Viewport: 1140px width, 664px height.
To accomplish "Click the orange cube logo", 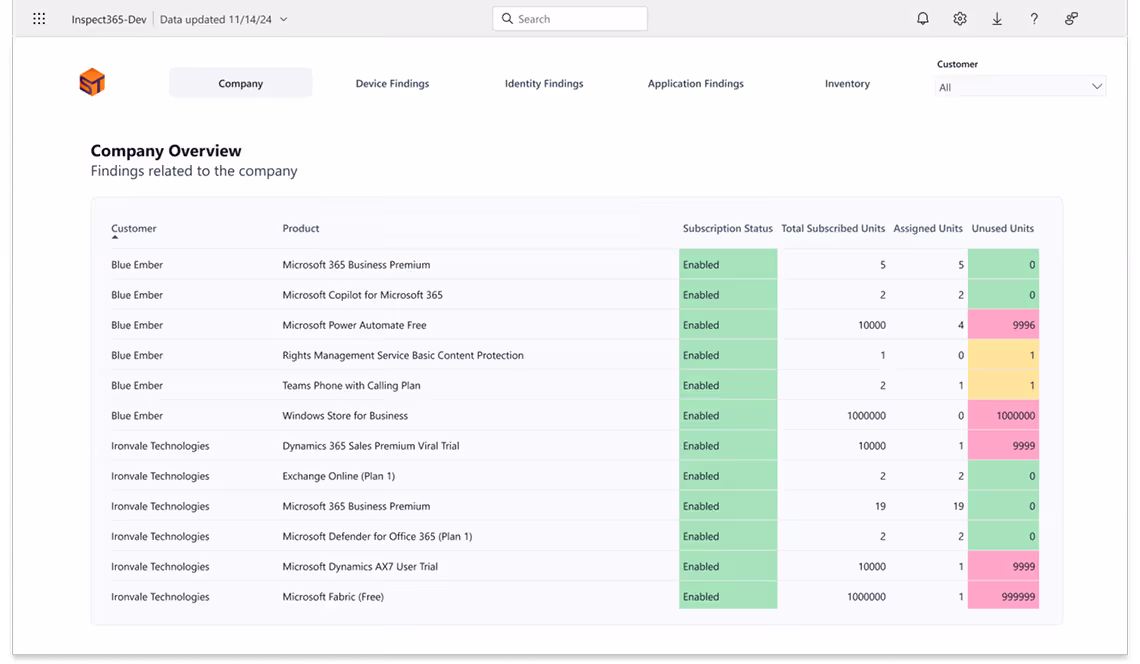I will click(x=92, y=81).
